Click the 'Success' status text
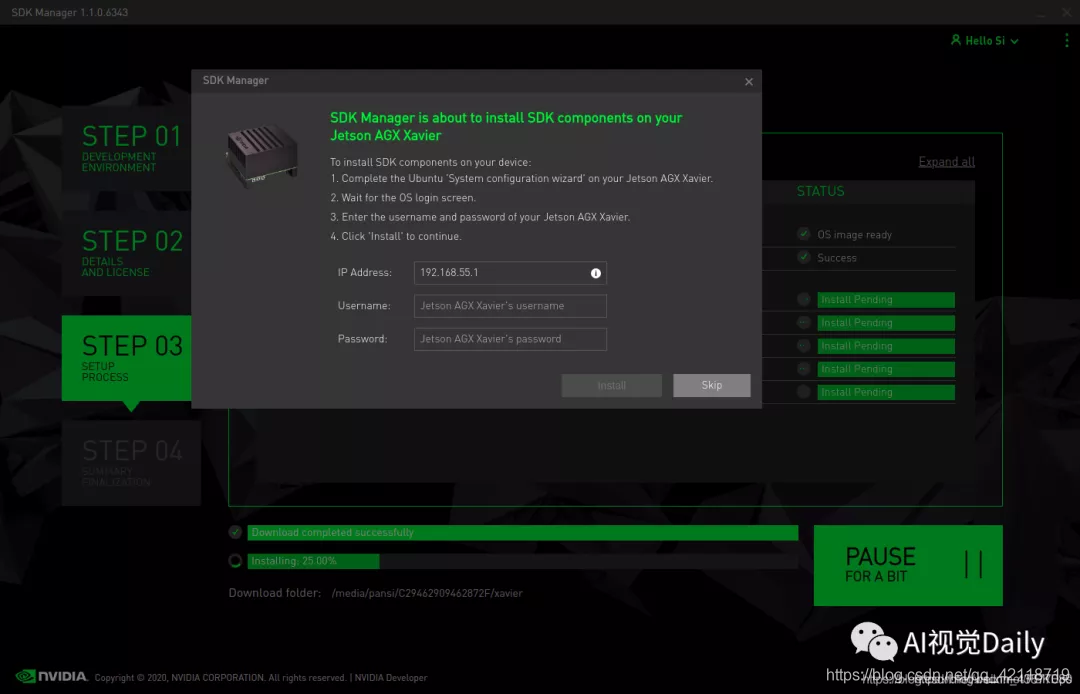 (837, 258)
